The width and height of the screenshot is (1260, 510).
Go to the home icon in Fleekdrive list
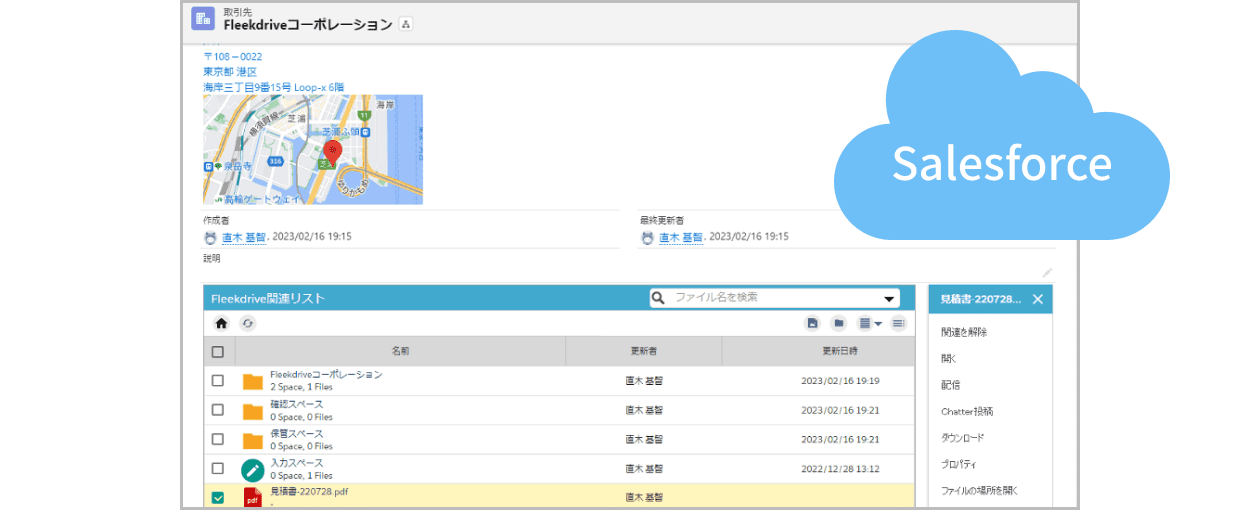[x=222, y=324]
